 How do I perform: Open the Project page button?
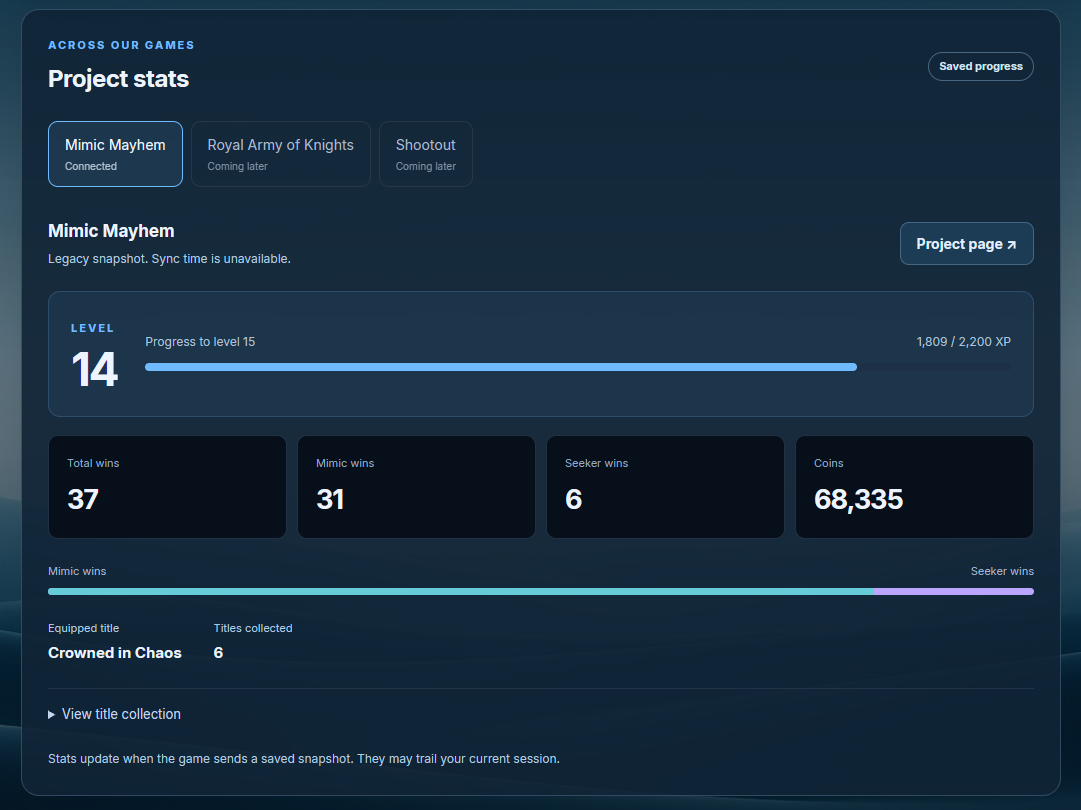(x=967, y=243)
